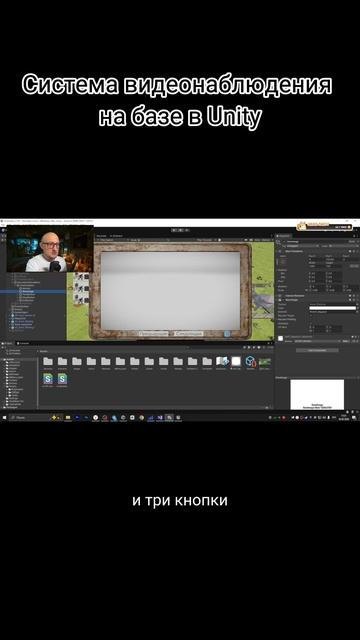Select the green landscape image asset
360x640 pixels.
(264, 361)
